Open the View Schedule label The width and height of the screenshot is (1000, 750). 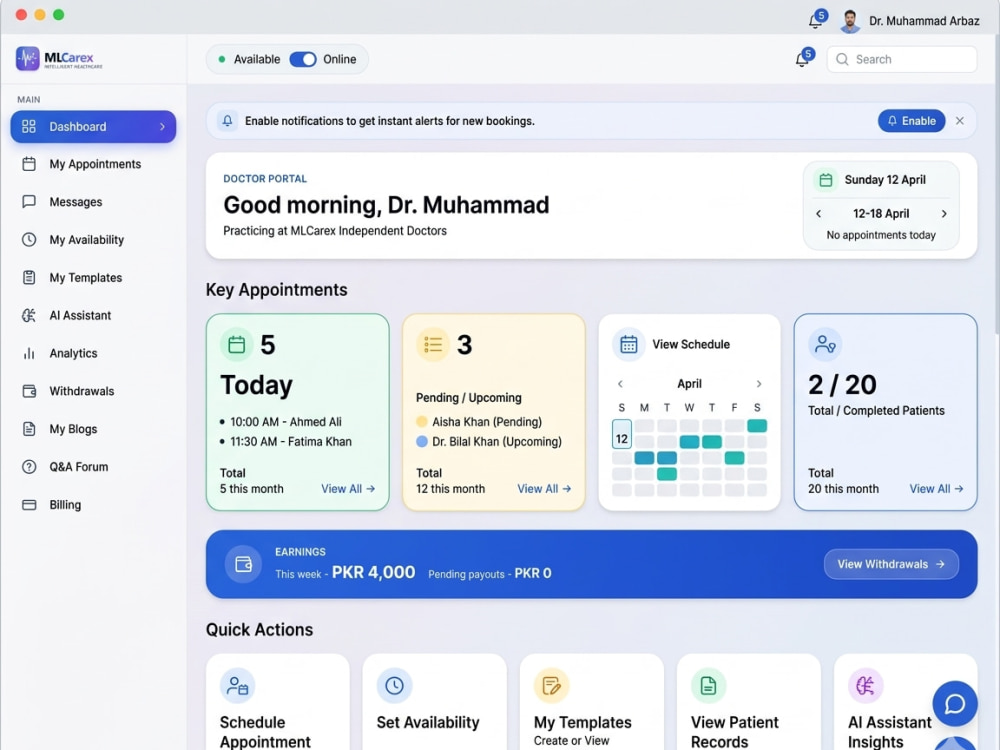click(x=691, y=344)
